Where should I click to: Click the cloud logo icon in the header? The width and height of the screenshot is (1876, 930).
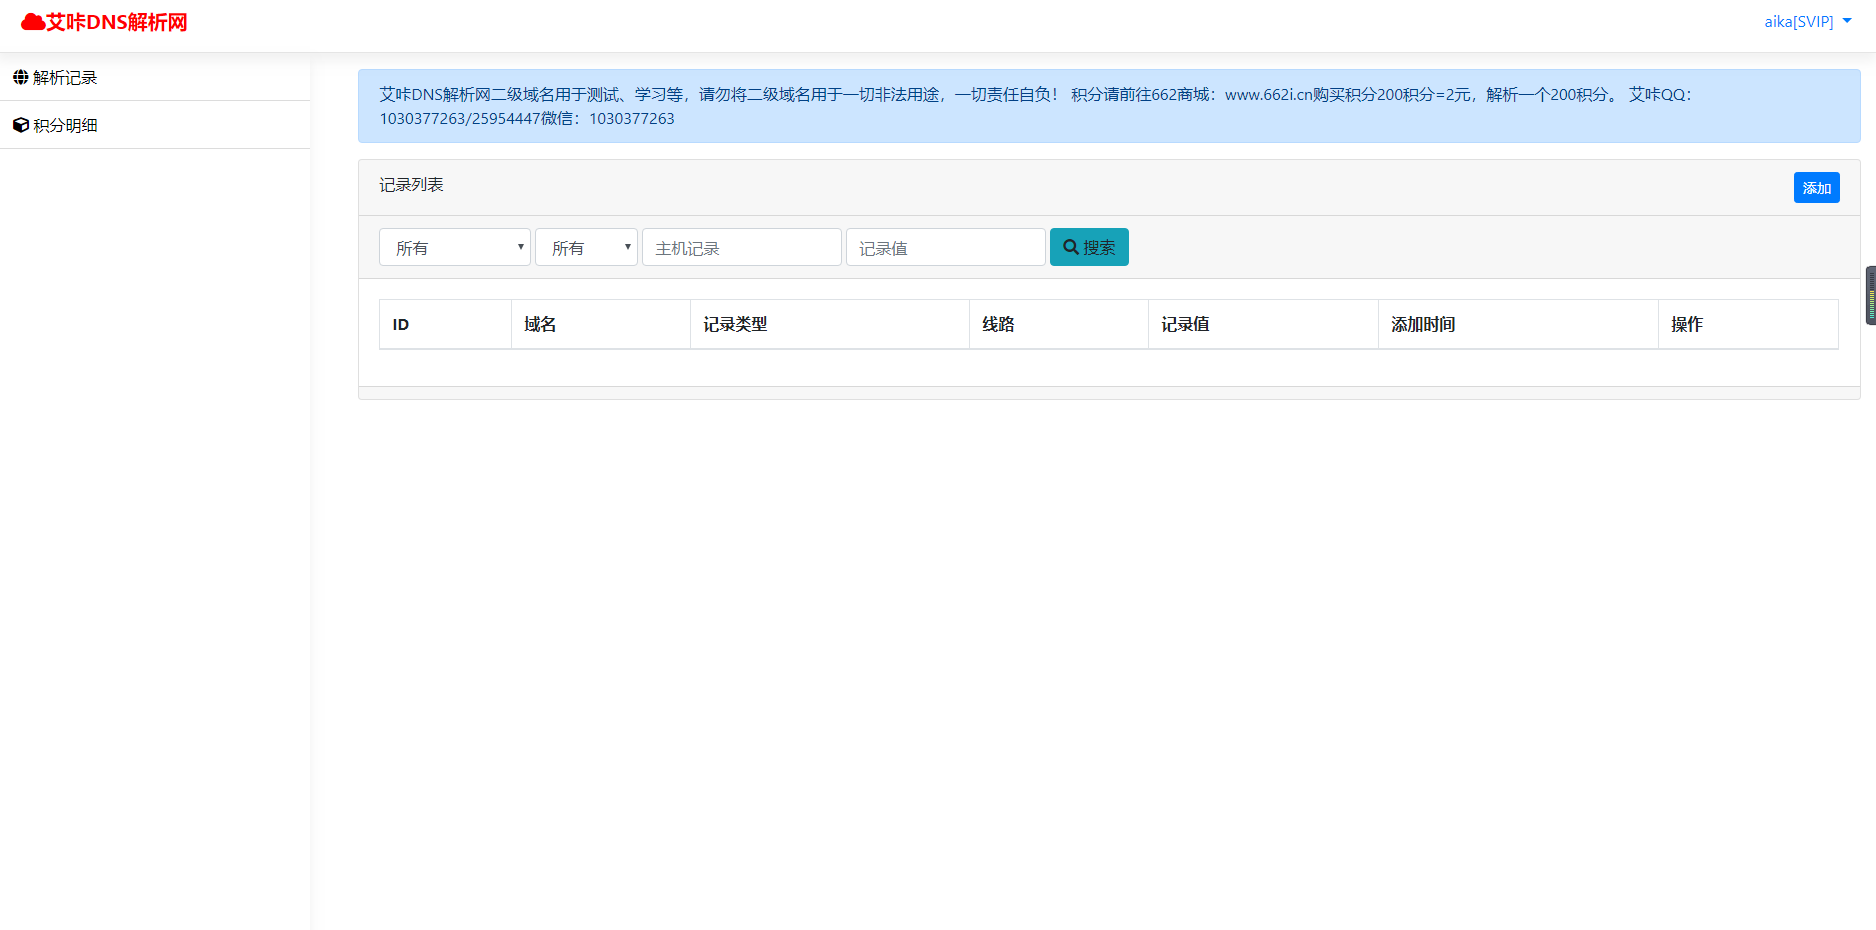(31, 20)
